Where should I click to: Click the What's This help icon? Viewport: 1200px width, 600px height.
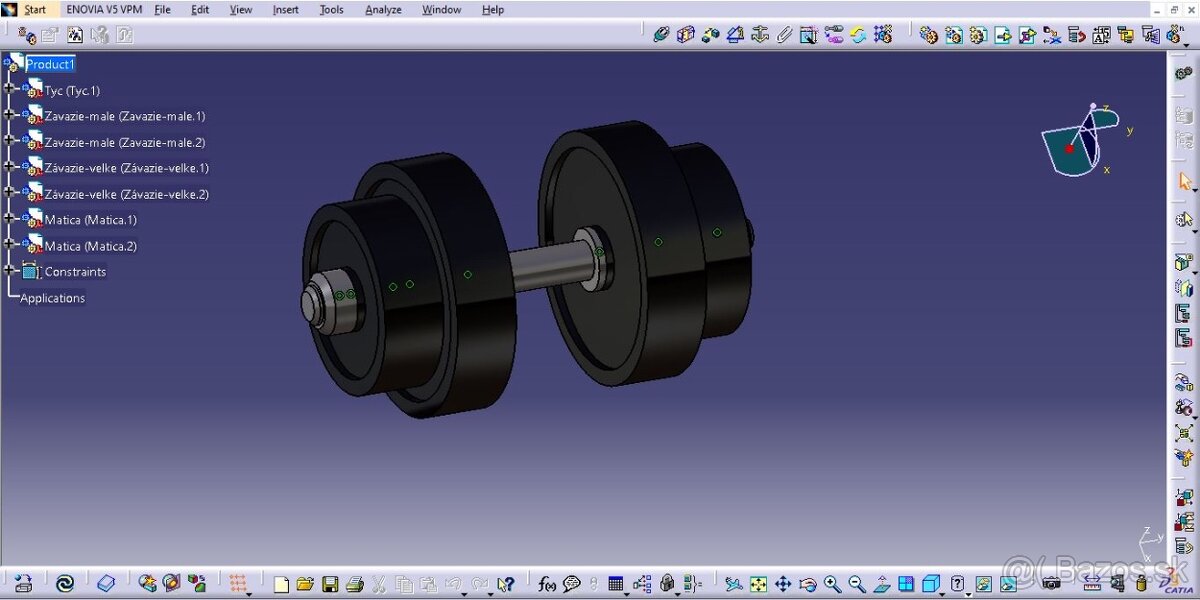pyautogui.click(x=506, y=584)
